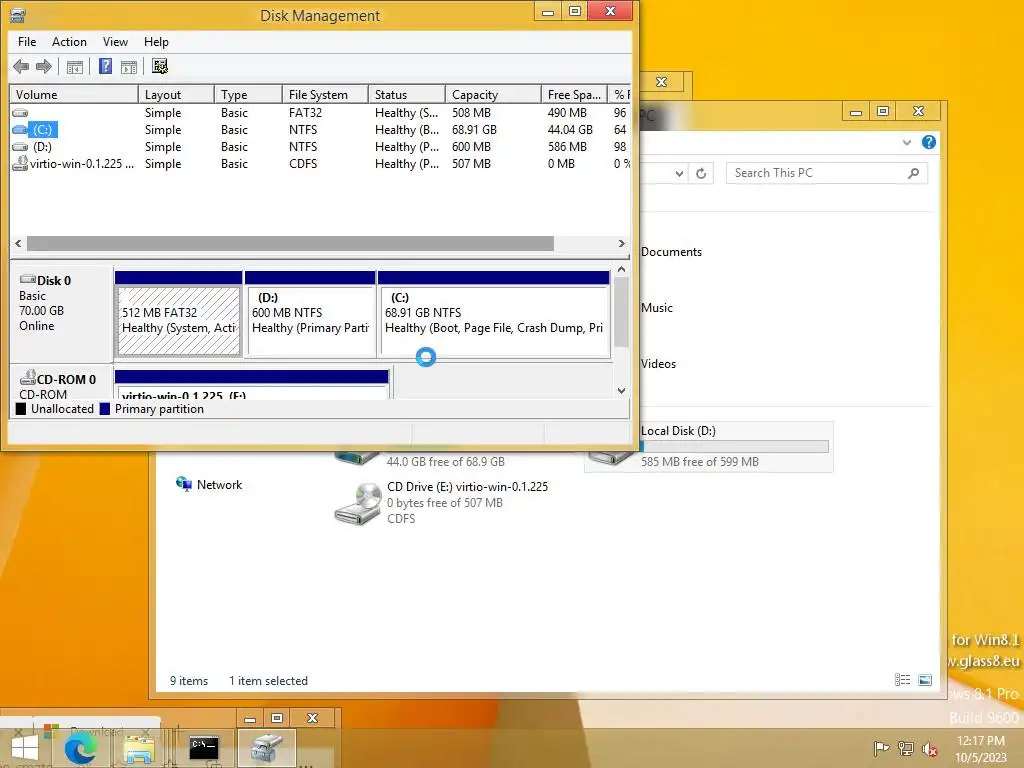The width and height of the screenshot is (1024, 768).
Task: Click the Back arrow in Disk Management toolbar
Action: (x=21, y=66)
